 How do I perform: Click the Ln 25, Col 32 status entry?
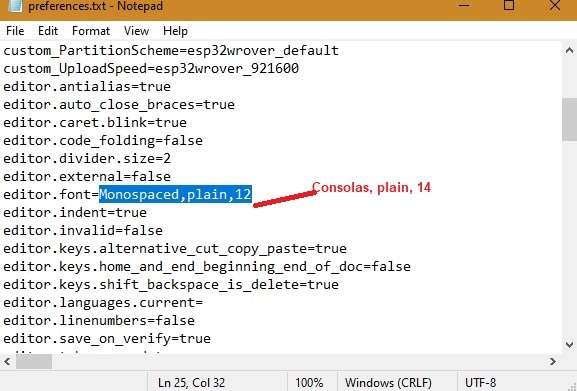pyautogui.click(x=191, y=383)
